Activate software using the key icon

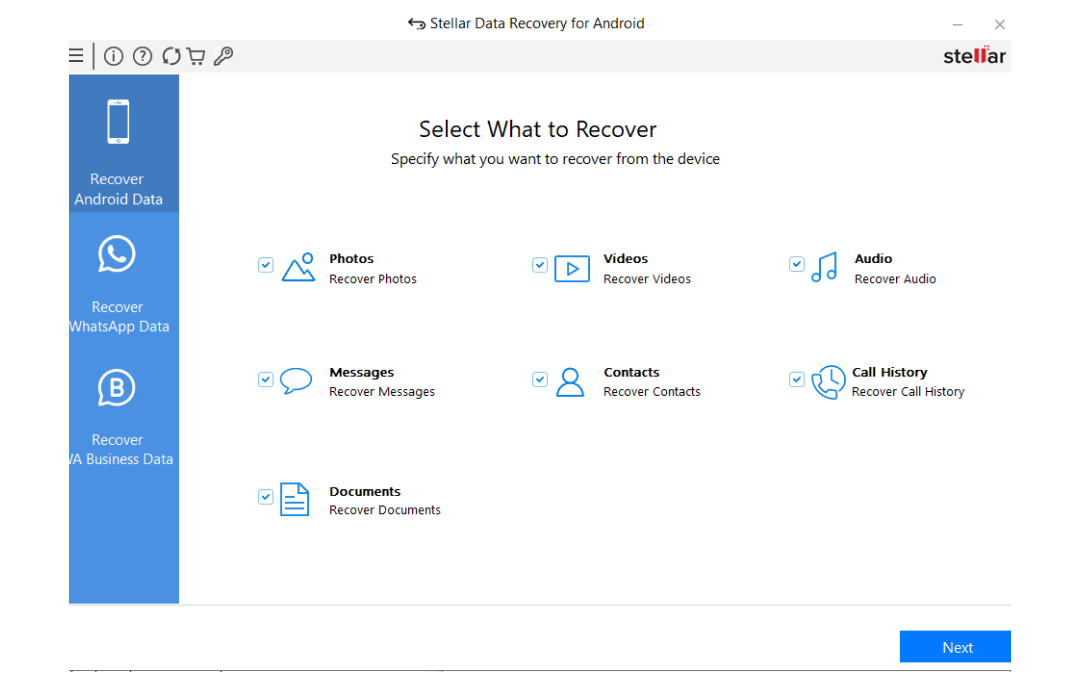pos(223,56)
